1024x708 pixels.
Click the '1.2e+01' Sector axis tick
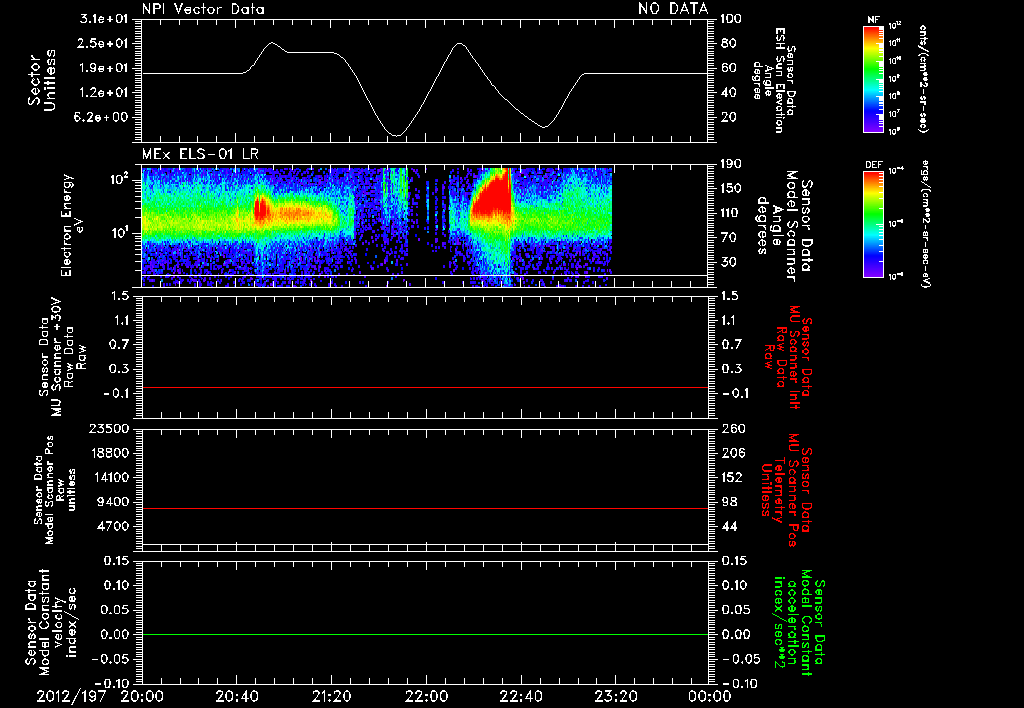click(103, 93)
